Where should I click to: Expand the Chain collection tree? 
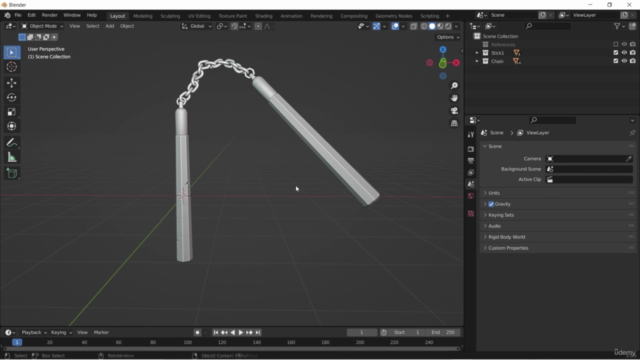(477, 61)
